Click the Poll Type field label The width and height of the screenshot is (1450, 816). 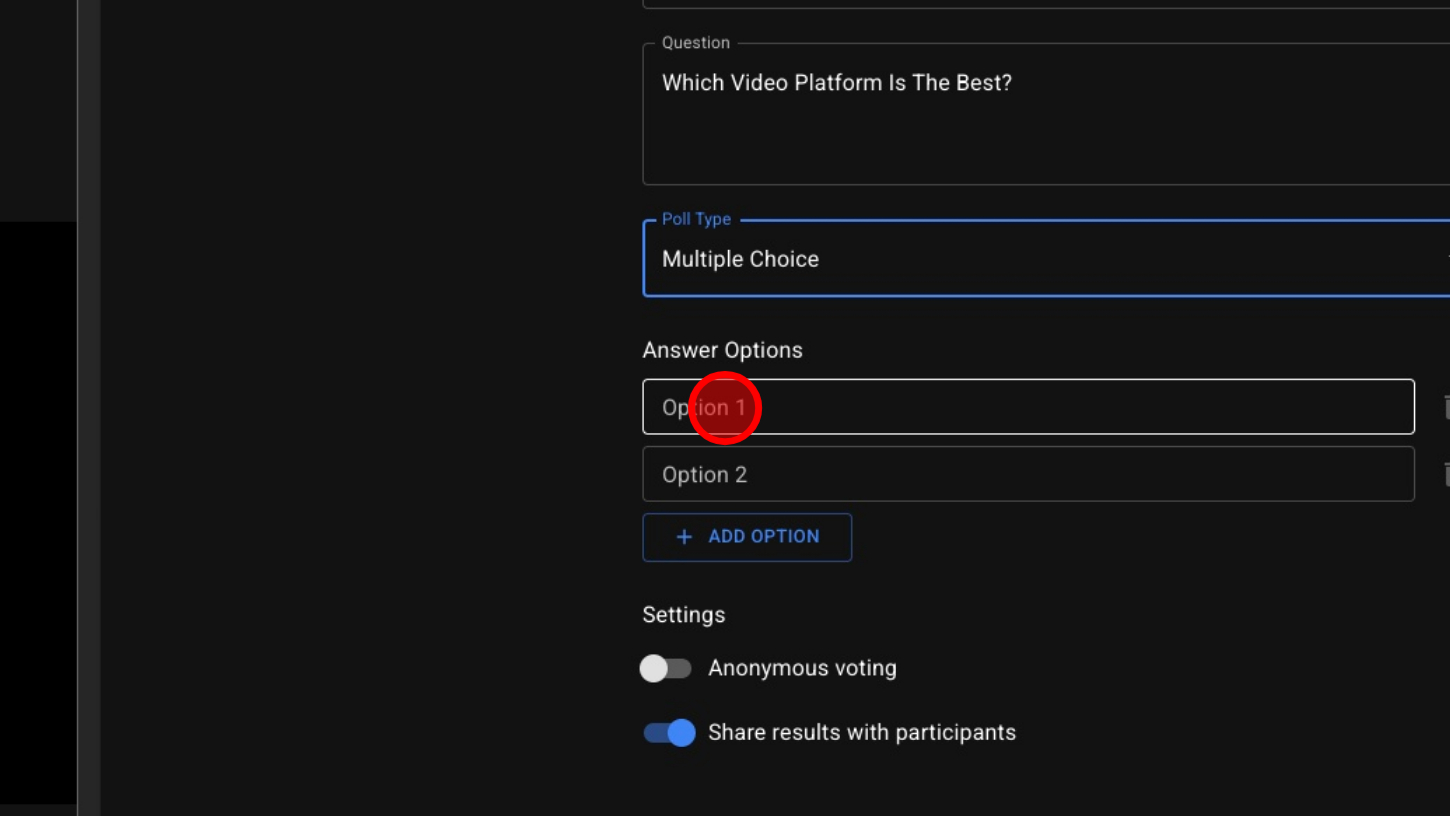click(696, 219)
